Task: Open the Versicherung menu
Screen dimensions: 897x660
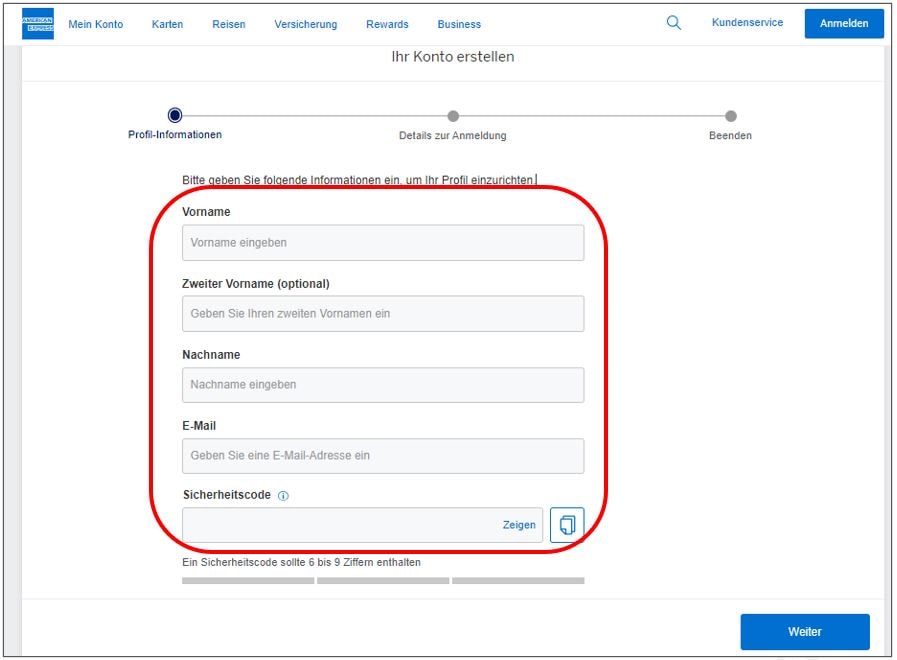Action: click(306, 24)
